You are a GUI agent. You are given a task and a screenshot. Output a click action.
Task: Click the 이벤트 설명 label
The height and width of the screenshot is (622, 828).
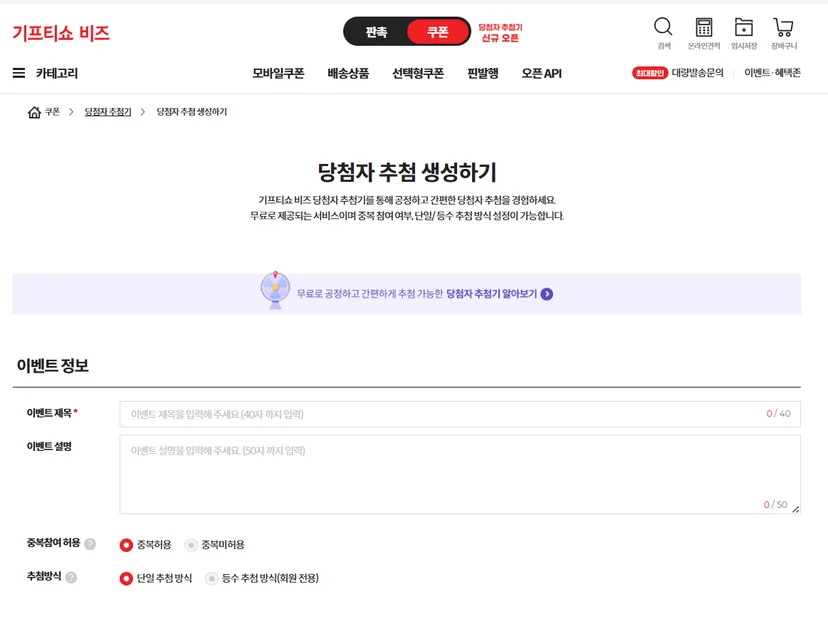[x=49, y=447]
